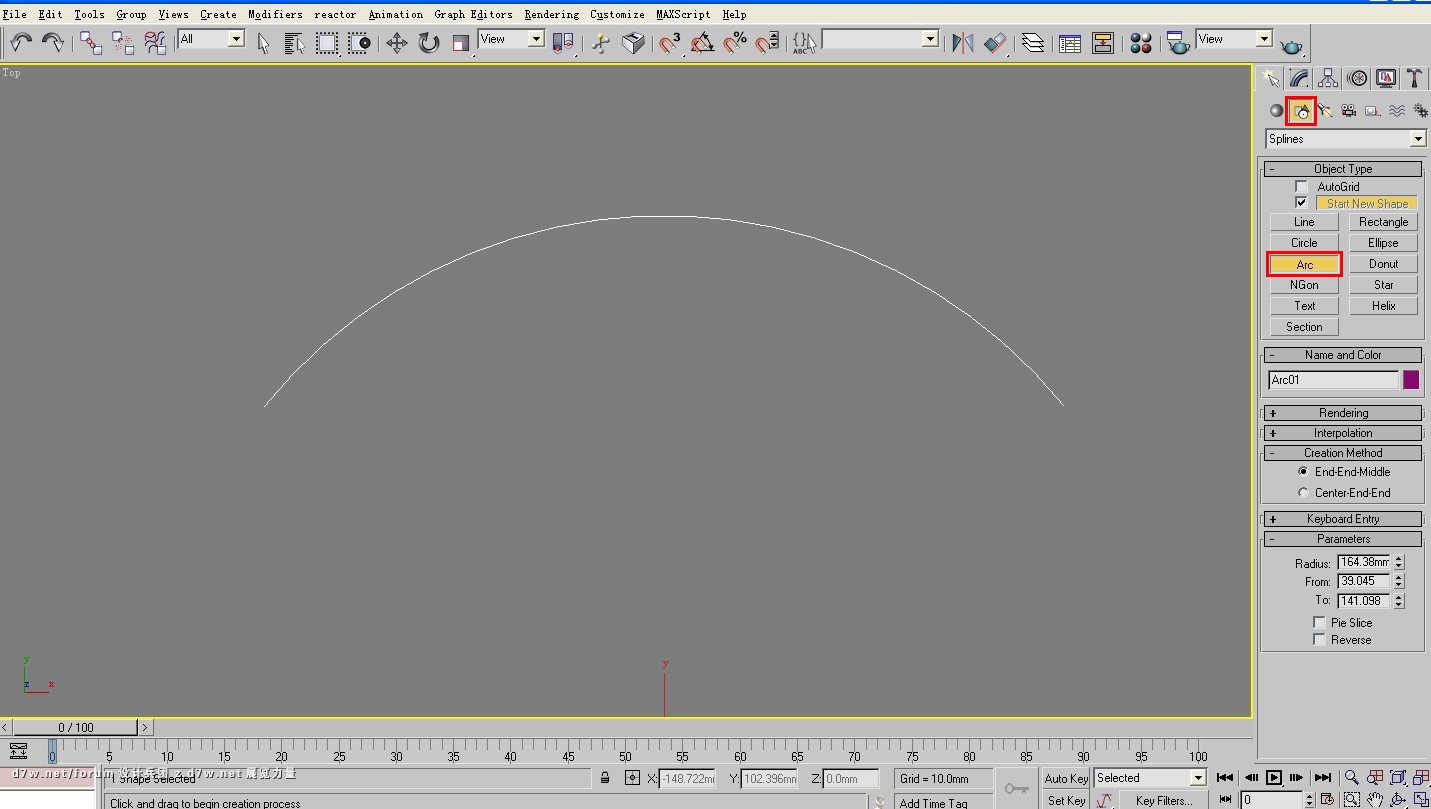This screenshot has height=809, width=1431.
Task: Open Select by Name list icon
Action: pos(295,42)
